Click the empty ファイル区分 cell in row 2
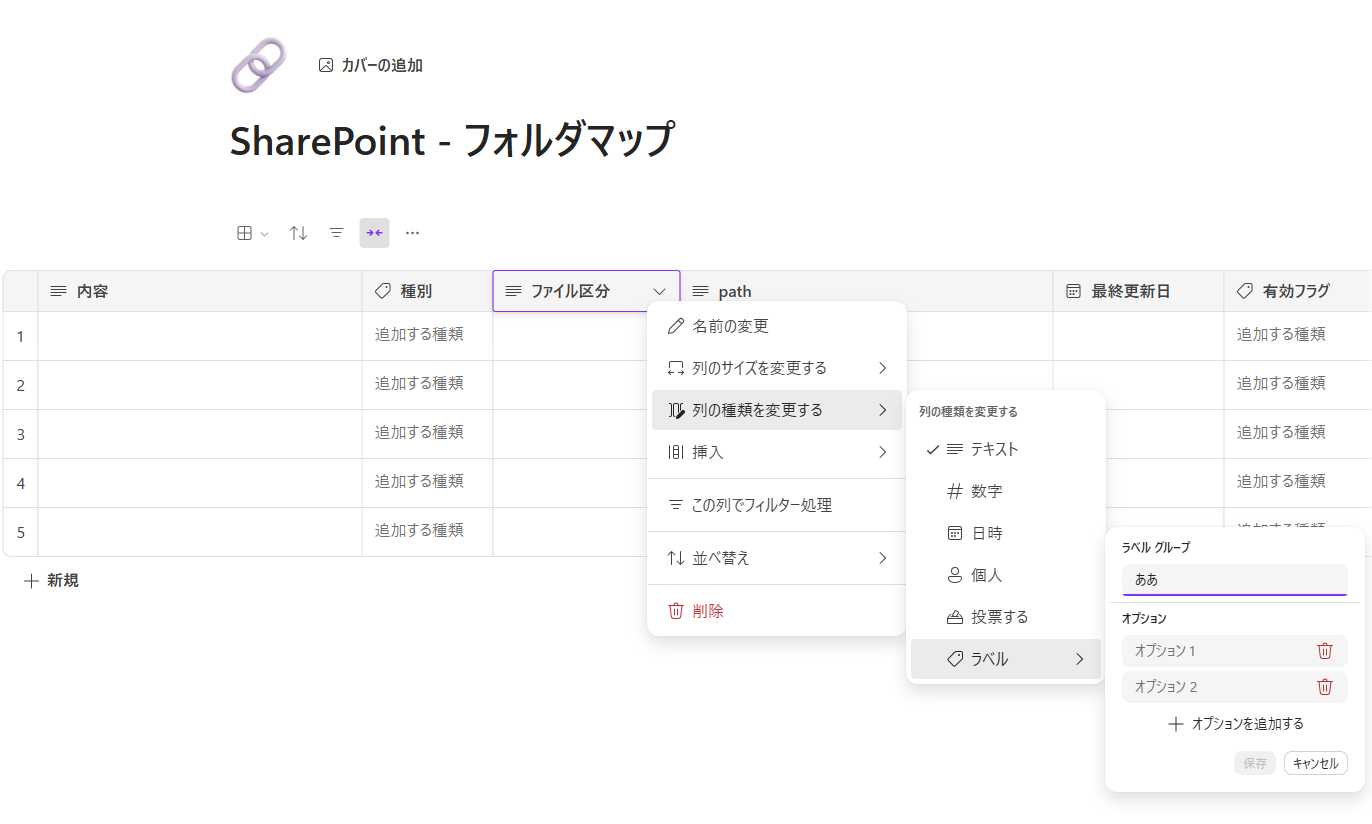This screenshot has width=1372, height=824. [x=570, y=385]
